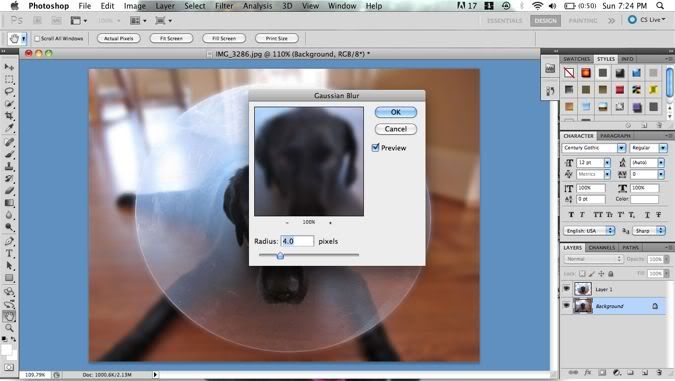
Task: Click the Fit Screen button
Action: (x=171, y=38)
